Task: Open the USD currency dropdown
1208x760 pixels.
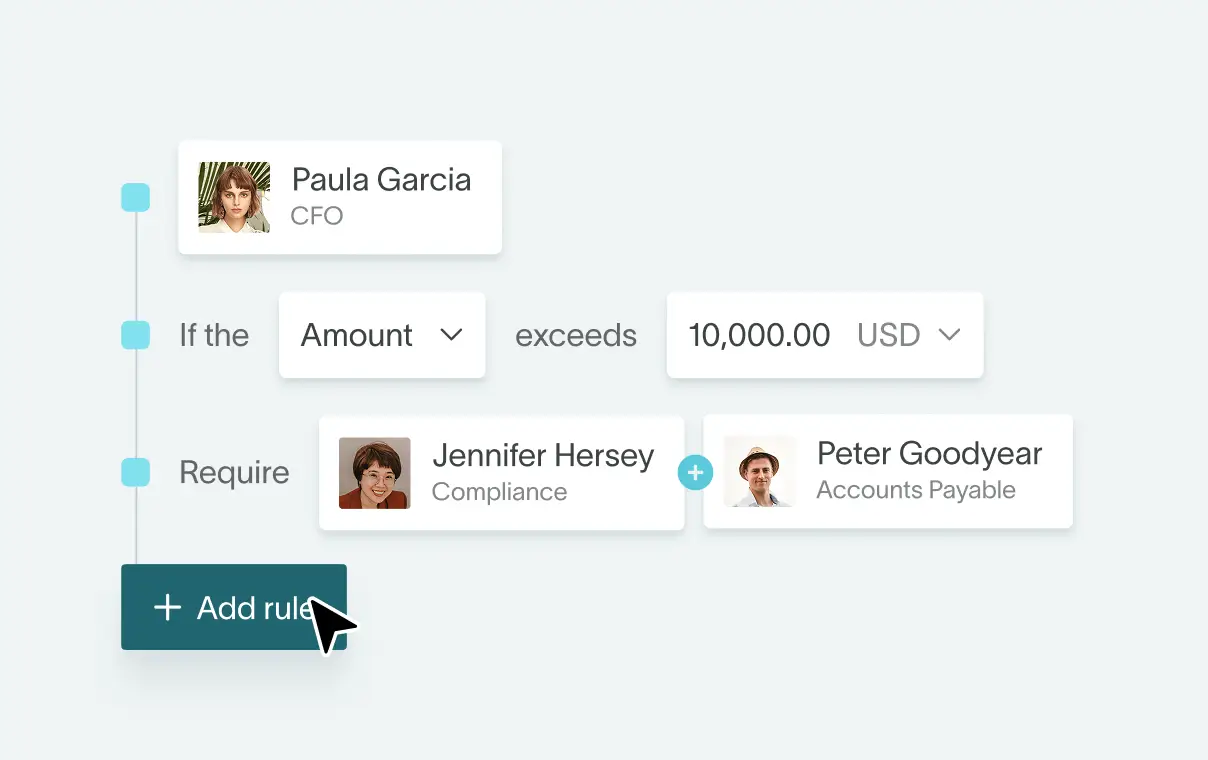Action: pos(912,335)
